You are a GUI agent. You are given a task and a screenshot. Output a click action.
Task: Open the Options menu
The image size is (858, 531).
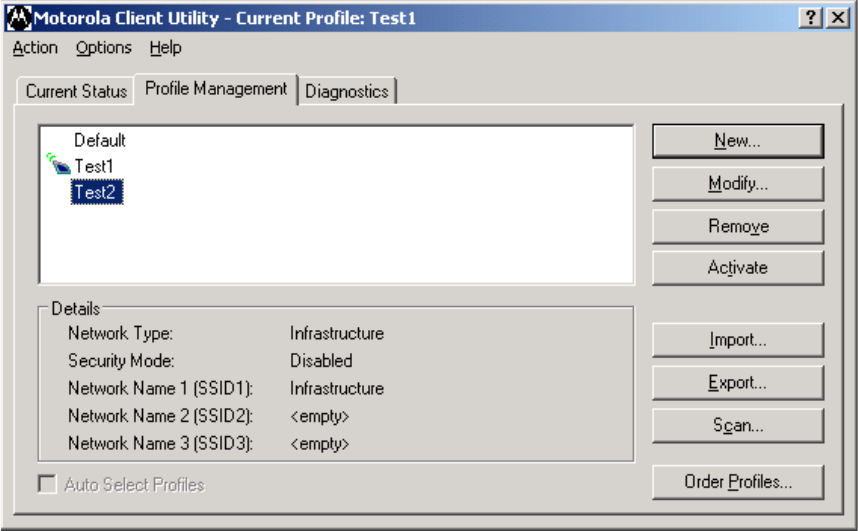coord(103,48)
